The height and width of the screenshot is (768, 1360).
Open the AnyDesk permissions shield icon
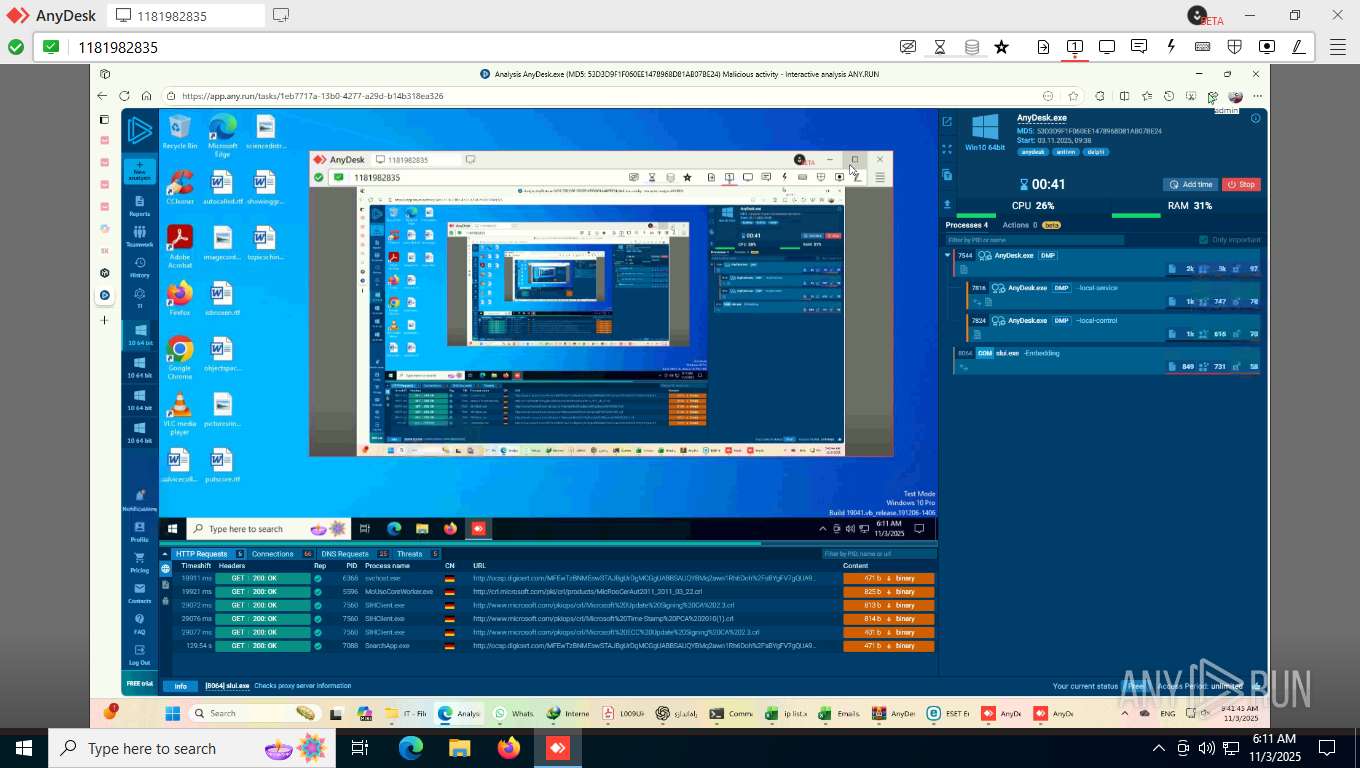point(1235,47)
